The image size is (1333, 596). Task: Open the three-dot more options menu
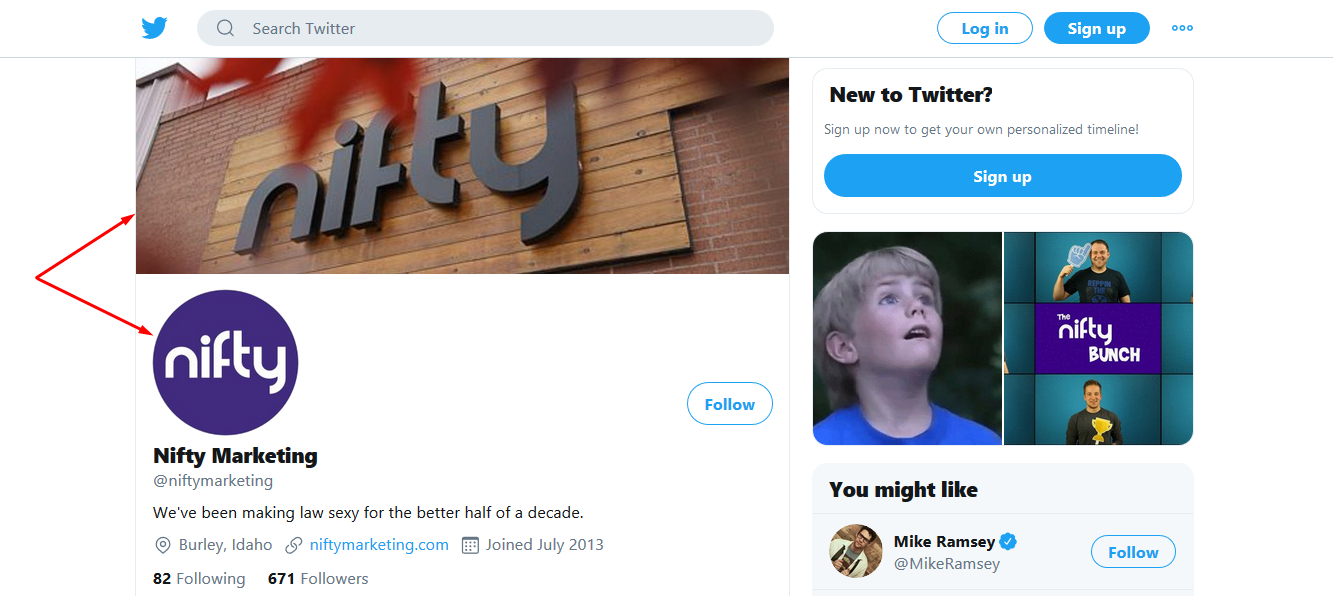[1182, 28]
